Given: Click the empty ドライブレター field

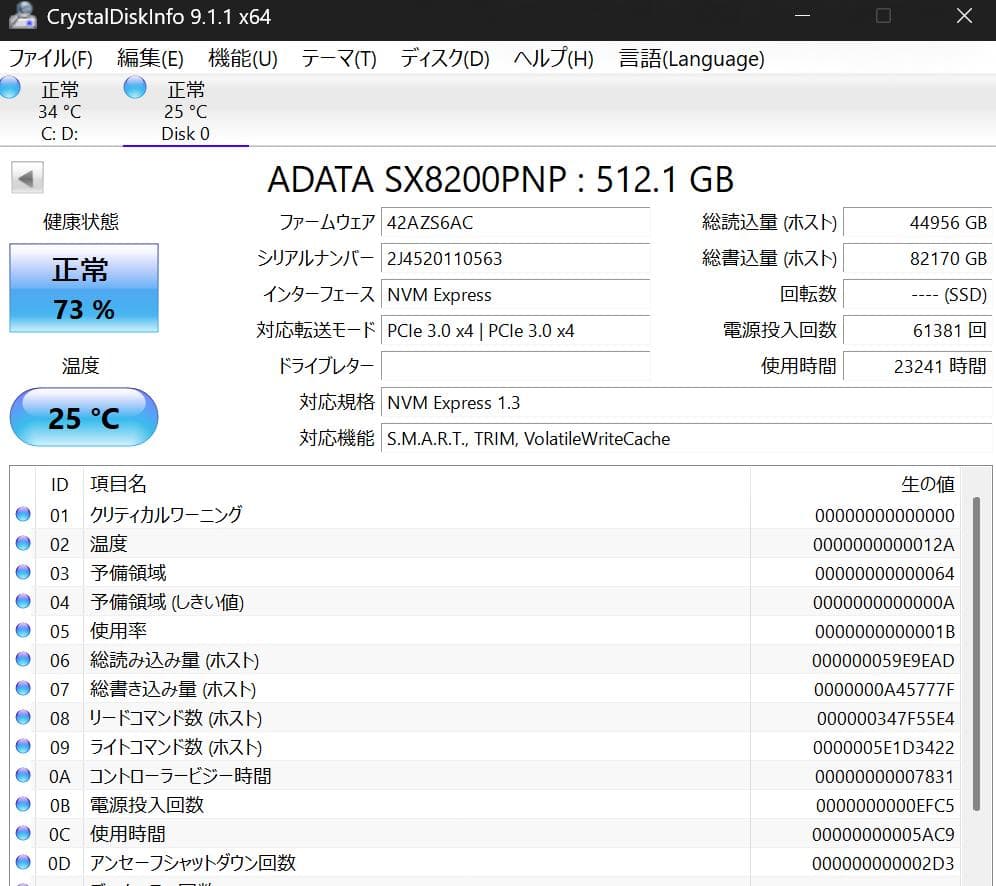Looking at the screenshot, I should (515, 366).
